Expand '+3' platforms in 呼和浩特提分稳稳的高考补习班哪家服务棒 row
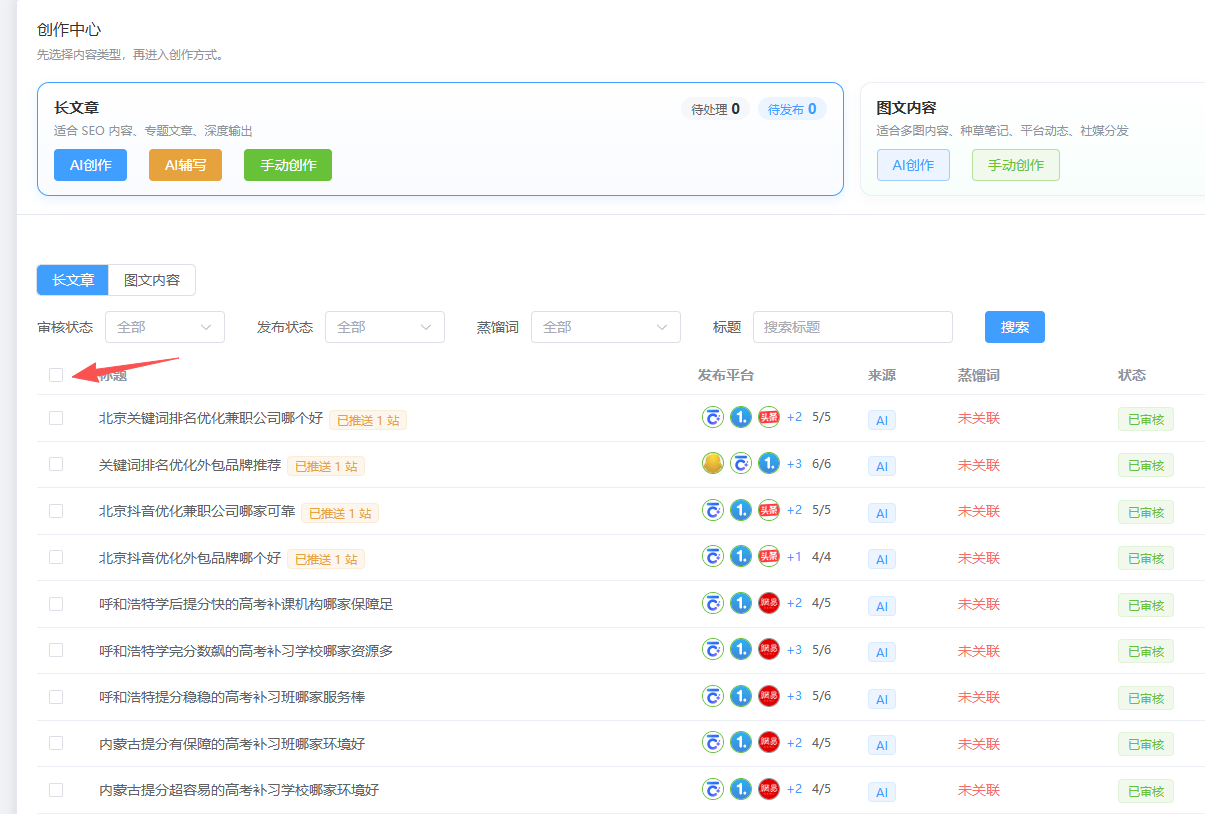This screenshot has width=1205, height=814. tap(794, 696)
